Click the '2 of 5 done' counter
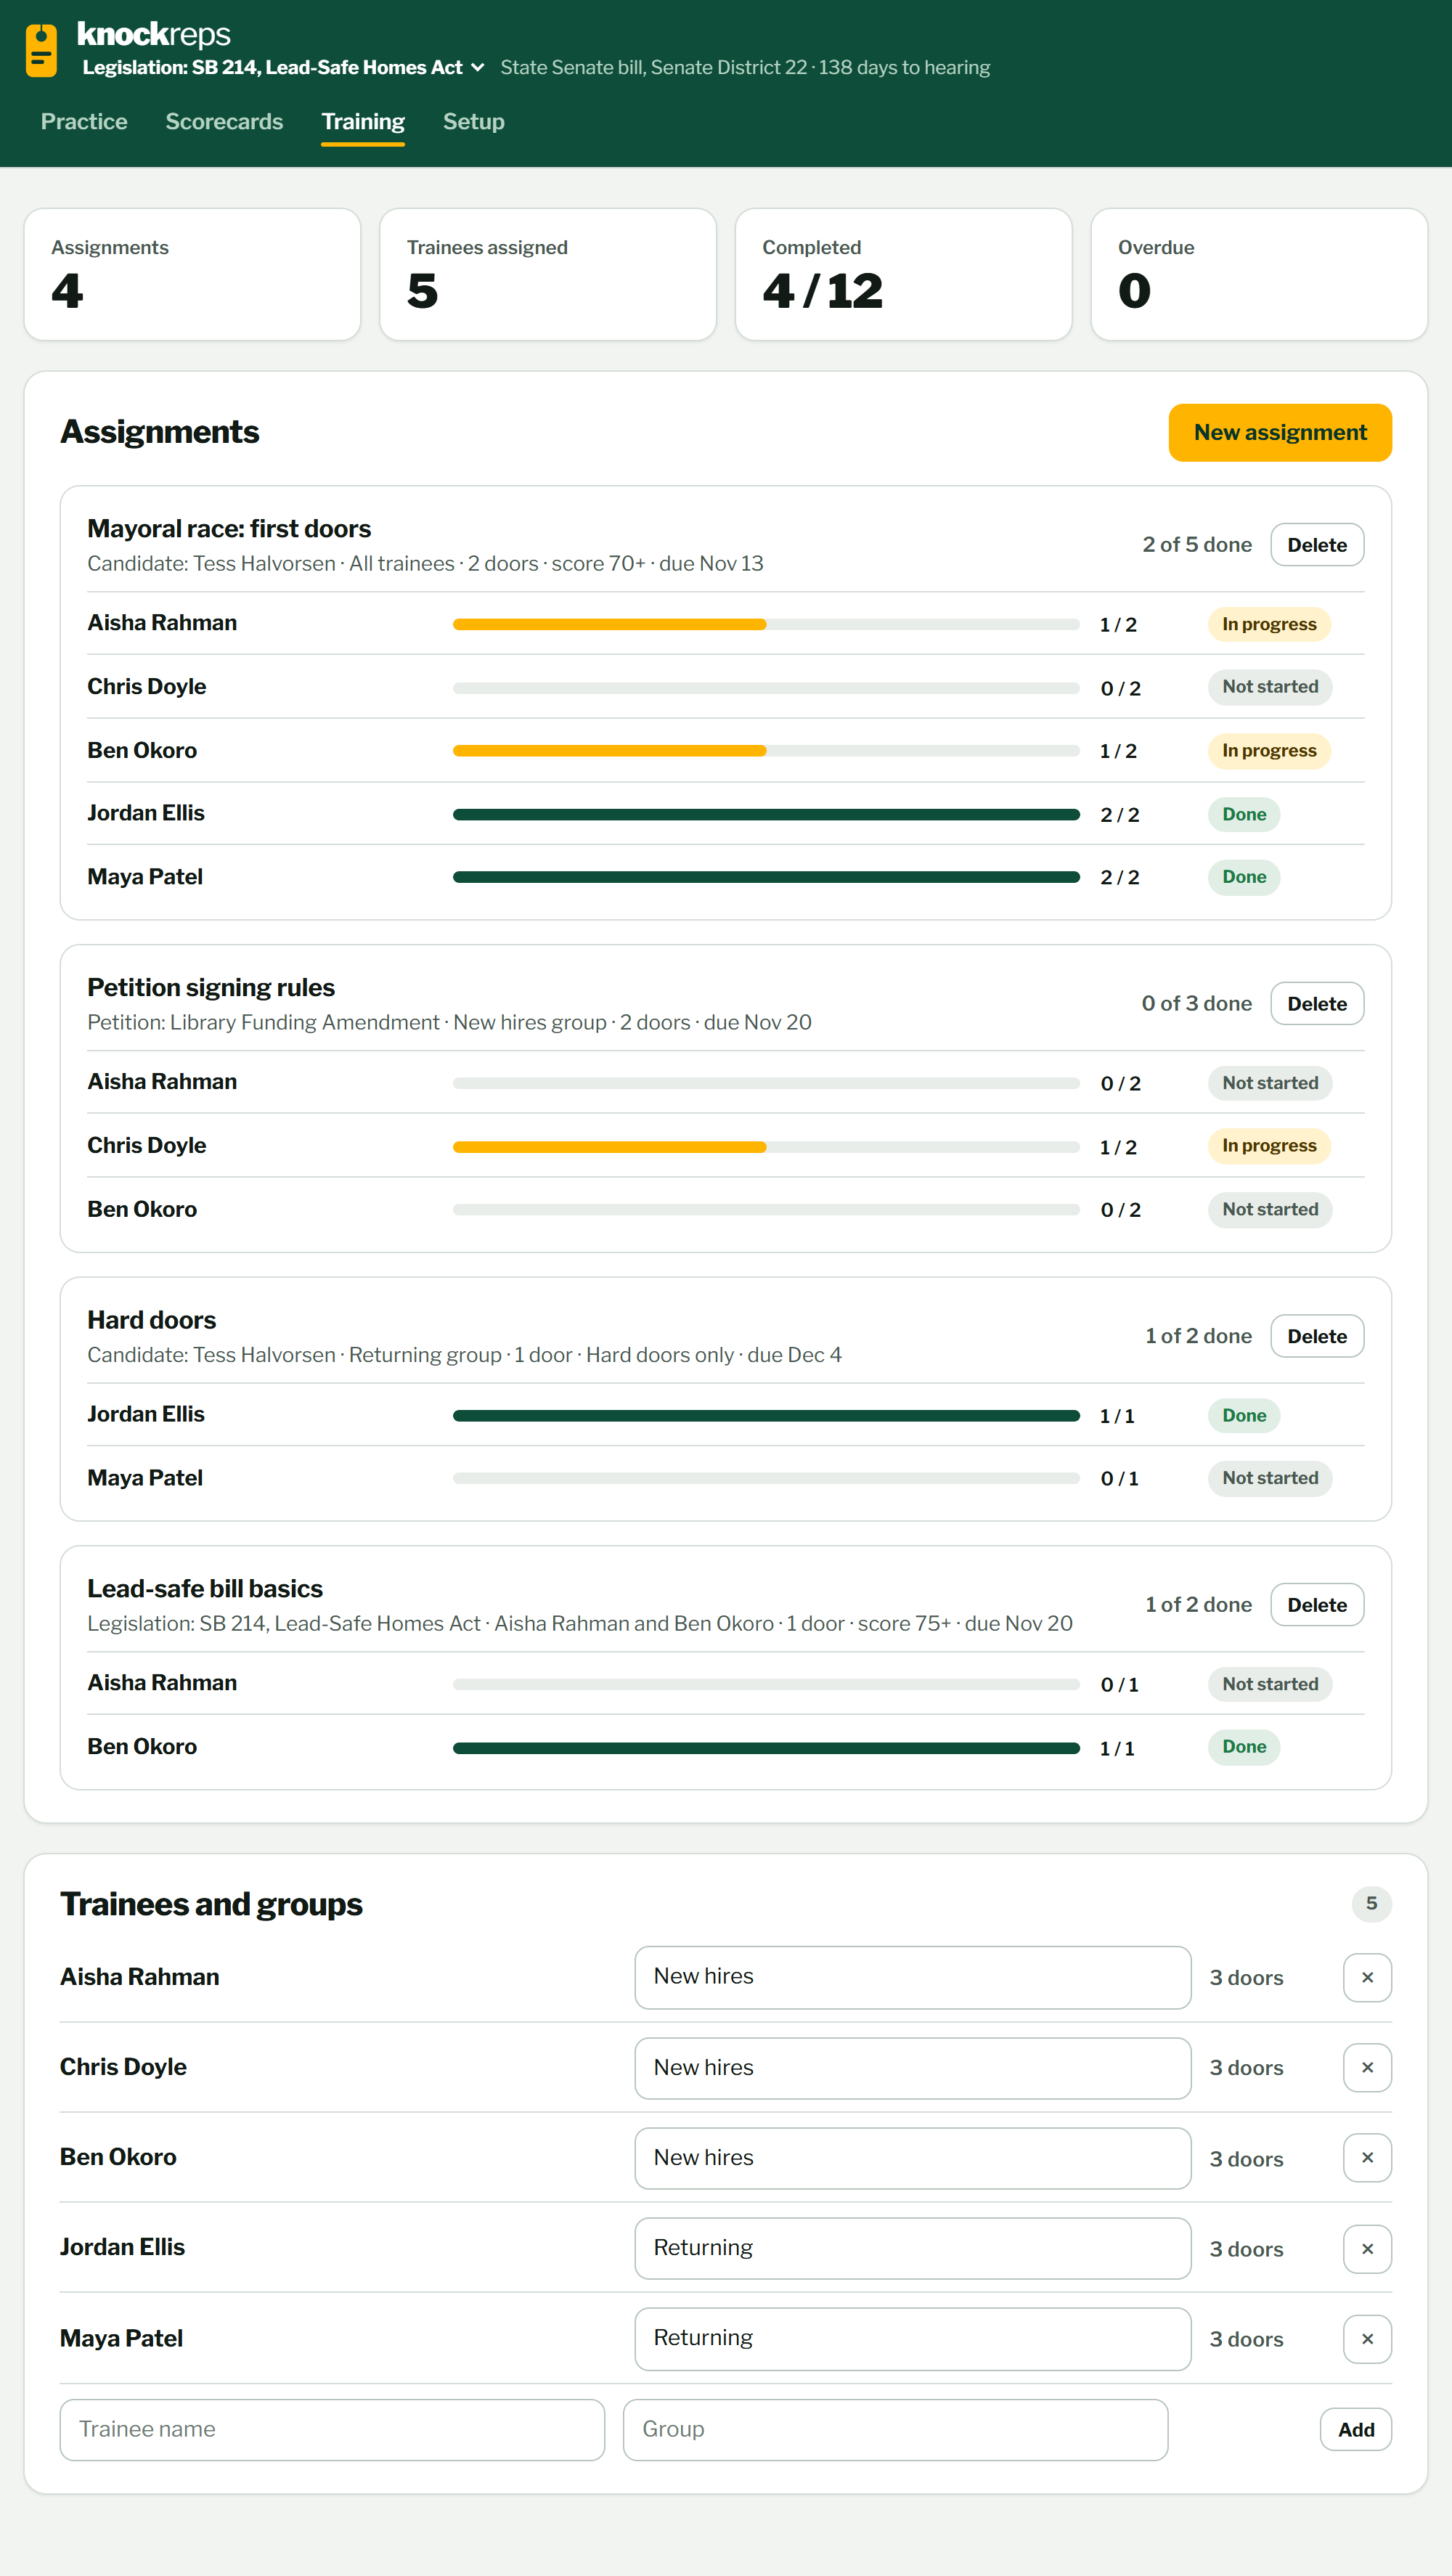 click(x=1197, y=544)
